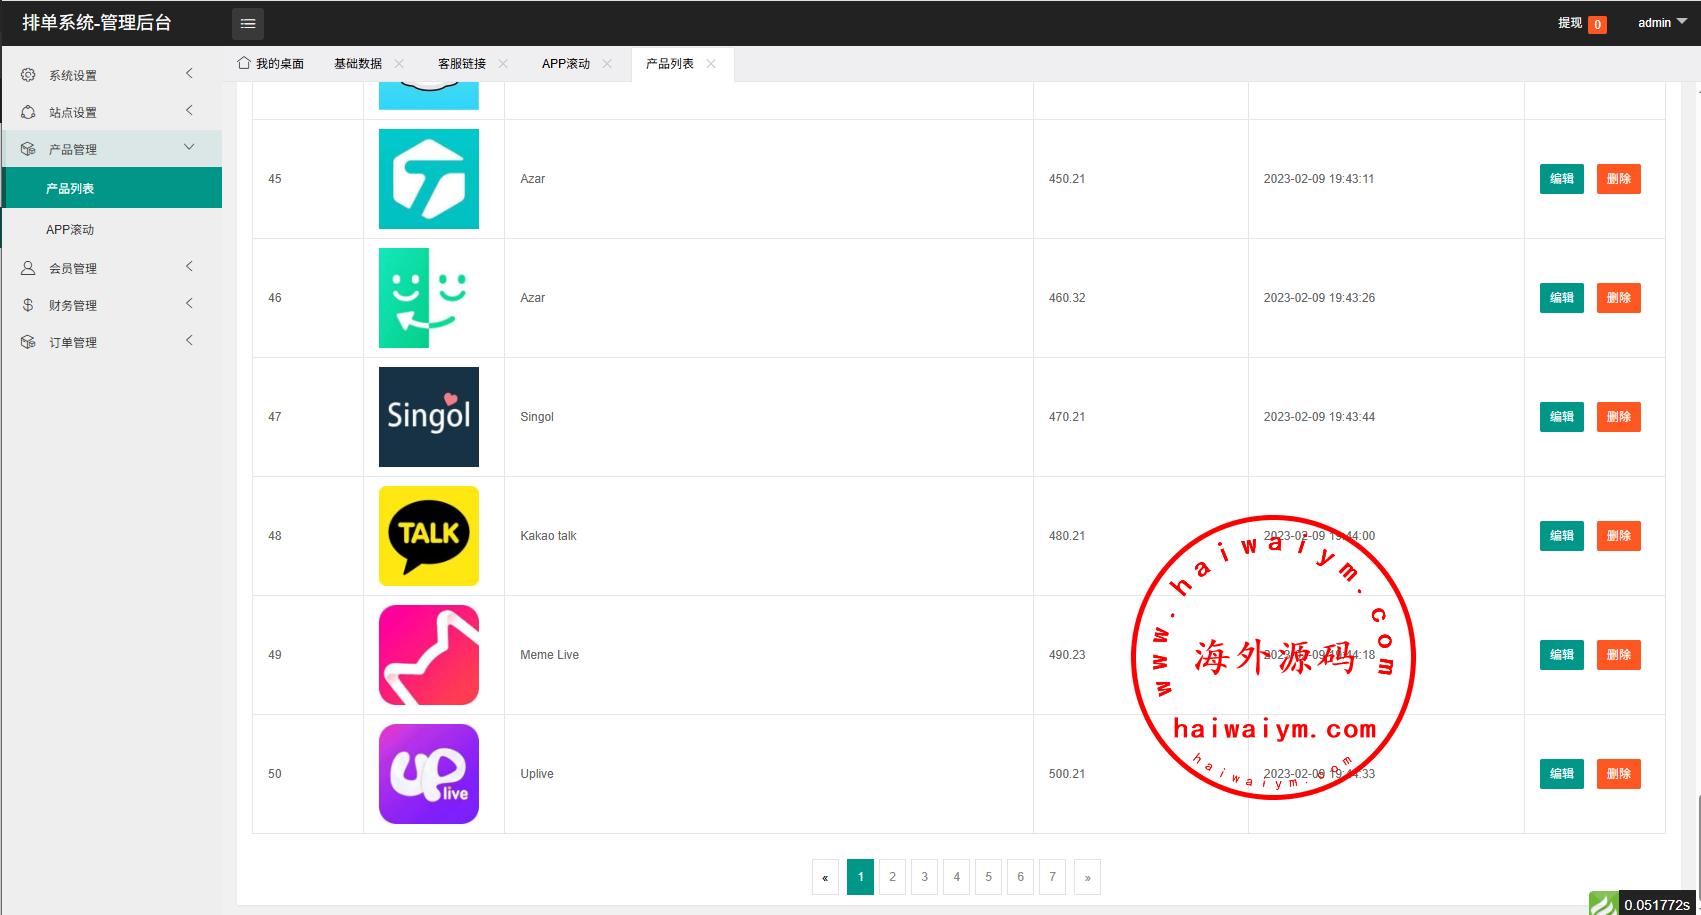Click the Singol product logo
Image resolution: width=1701 pixels, height=915 pixels.
point(428,417)
